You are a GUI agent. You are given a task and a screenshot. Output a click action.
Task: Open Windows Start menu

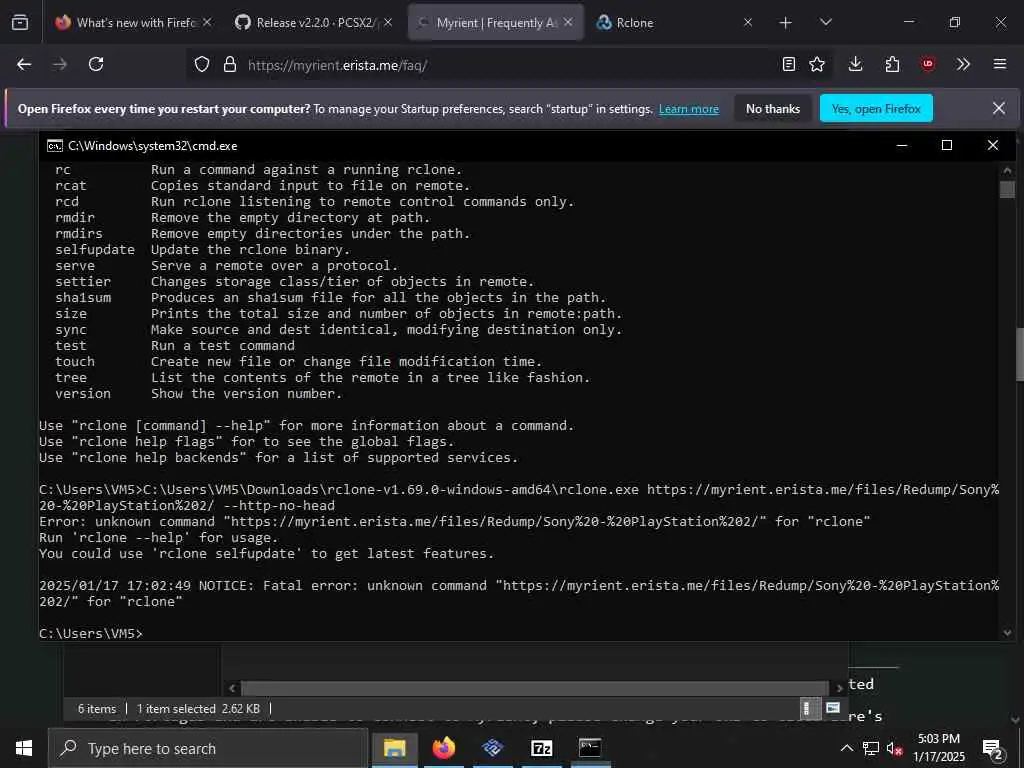click(x=24, y=748)
